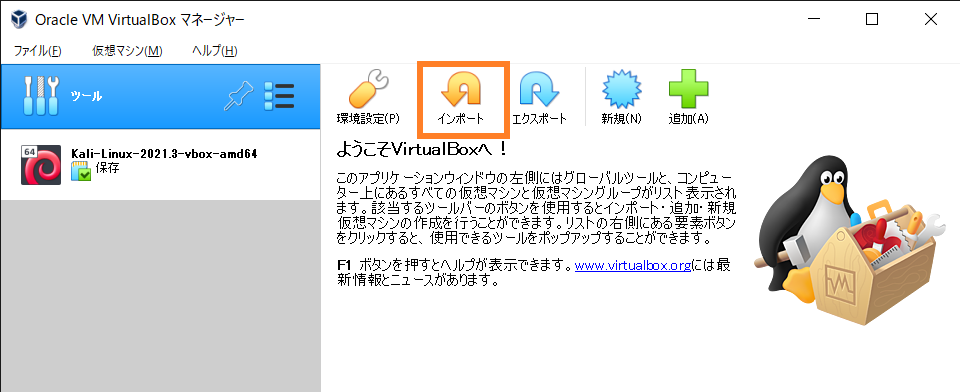Open the ヘルプ(H) menu
960x392 pixels.
tap(214, 51)
